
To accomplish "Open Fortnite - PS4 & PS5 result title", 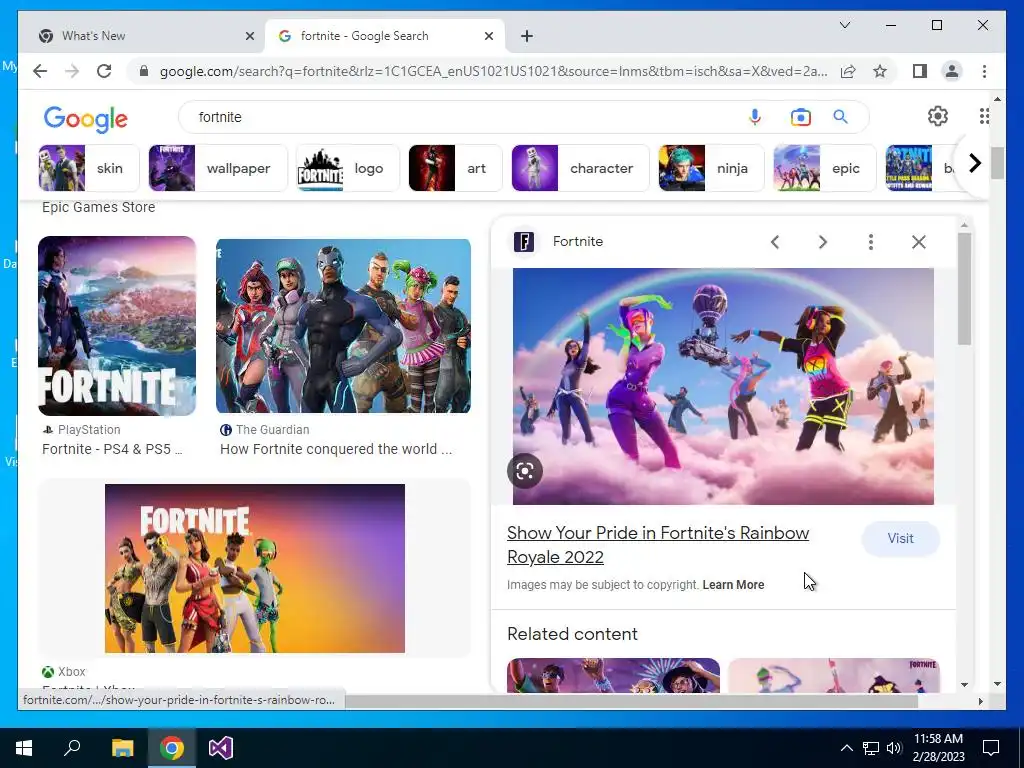I will pyautogui.click(x=112, y=449).
